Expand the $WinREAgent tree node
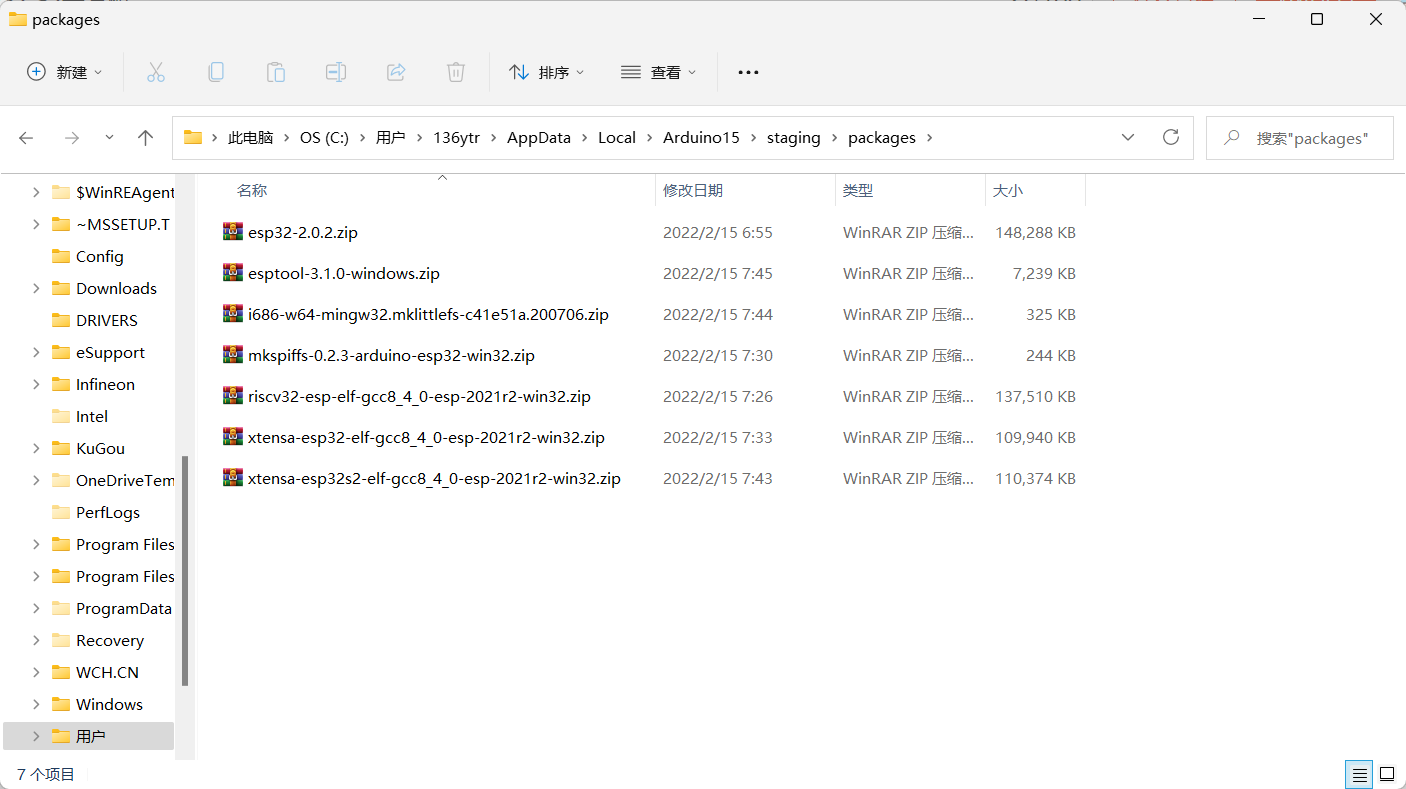 (36, 192)
